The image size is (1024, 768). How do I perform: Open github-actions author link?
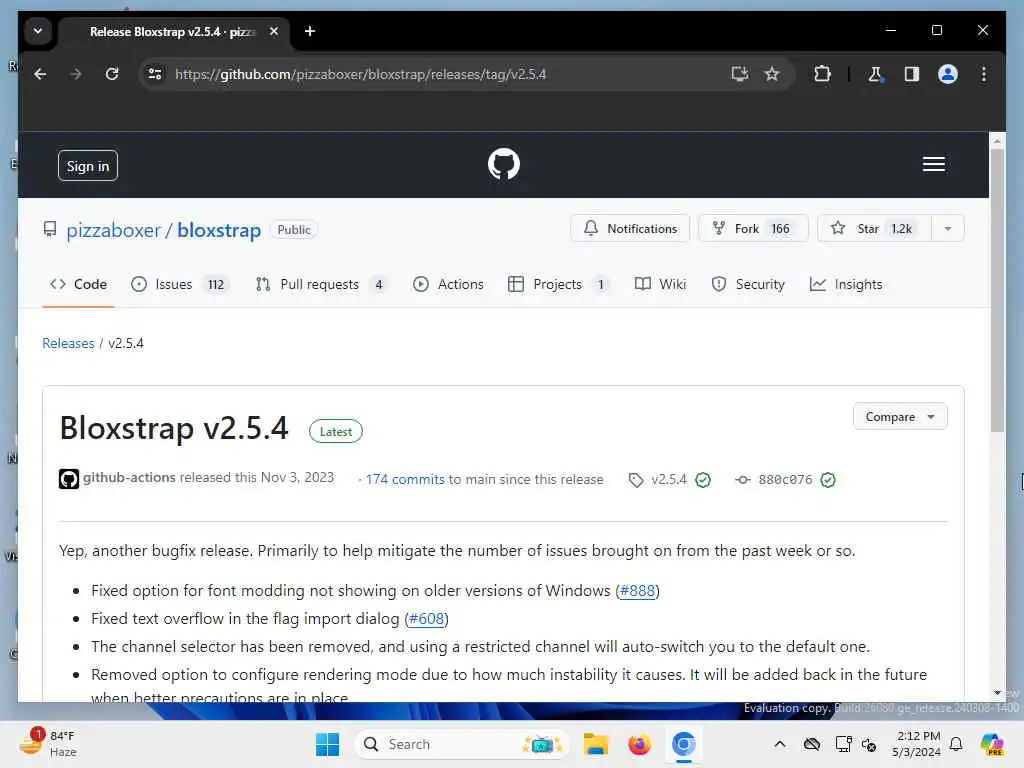[129, 477]
